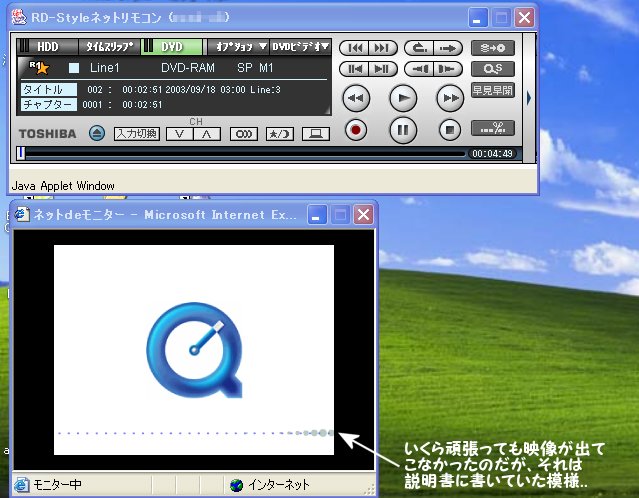Viewport: 639px width, 498px height.
Task: Click the chapter split scissors icon
Action: click(x=493, y=128)
